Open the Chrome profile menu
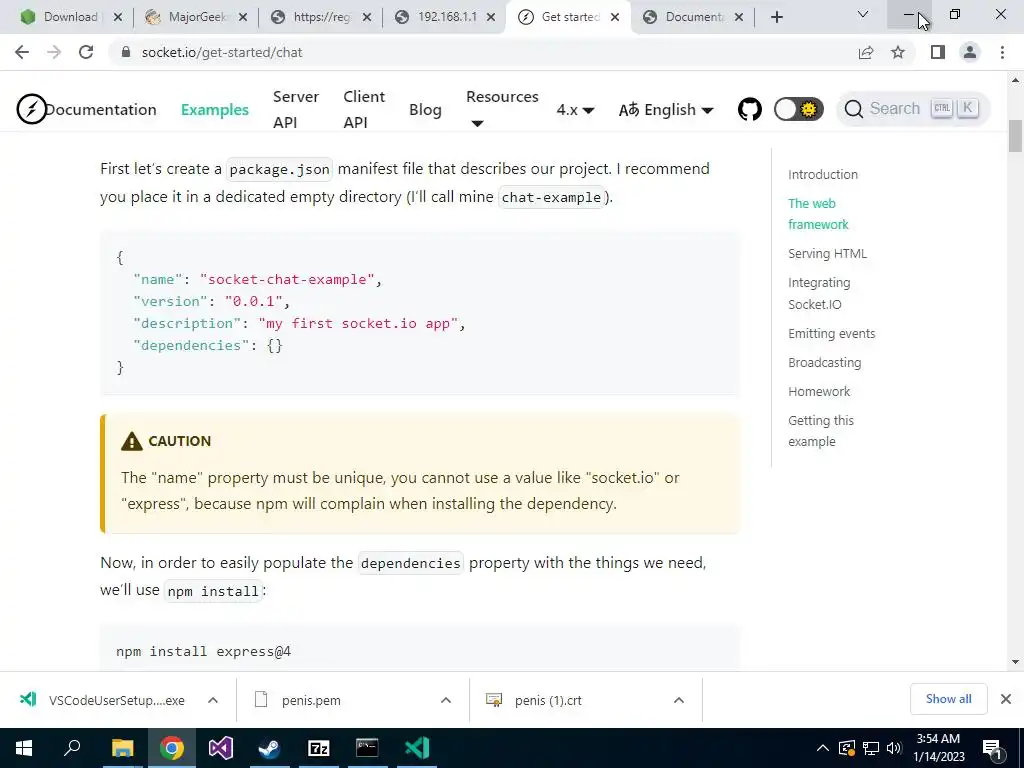 click(x=970, y=52)
